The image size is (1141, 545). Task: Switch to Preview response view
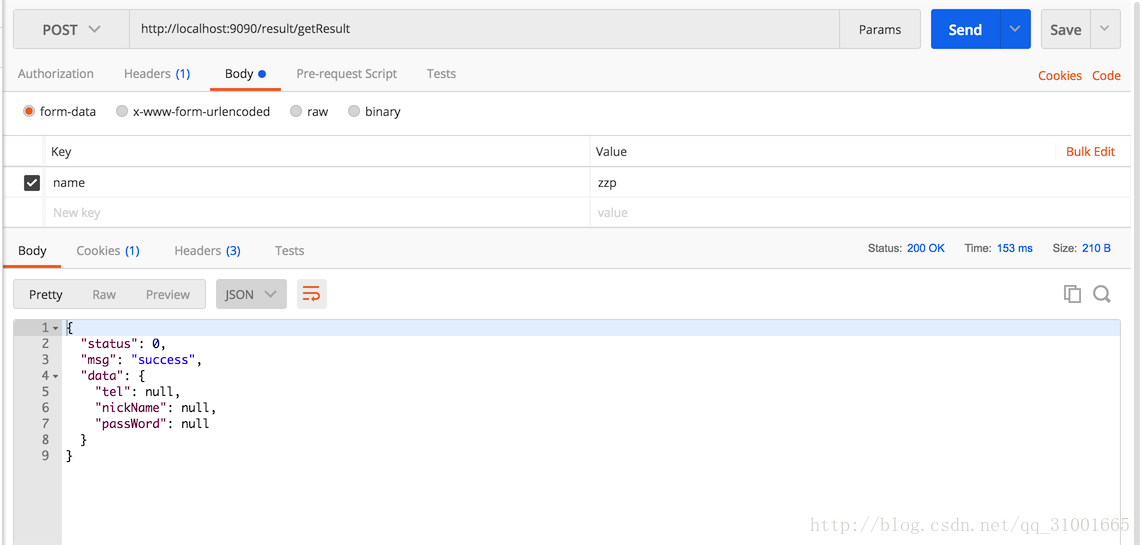(x=167, y=295)
